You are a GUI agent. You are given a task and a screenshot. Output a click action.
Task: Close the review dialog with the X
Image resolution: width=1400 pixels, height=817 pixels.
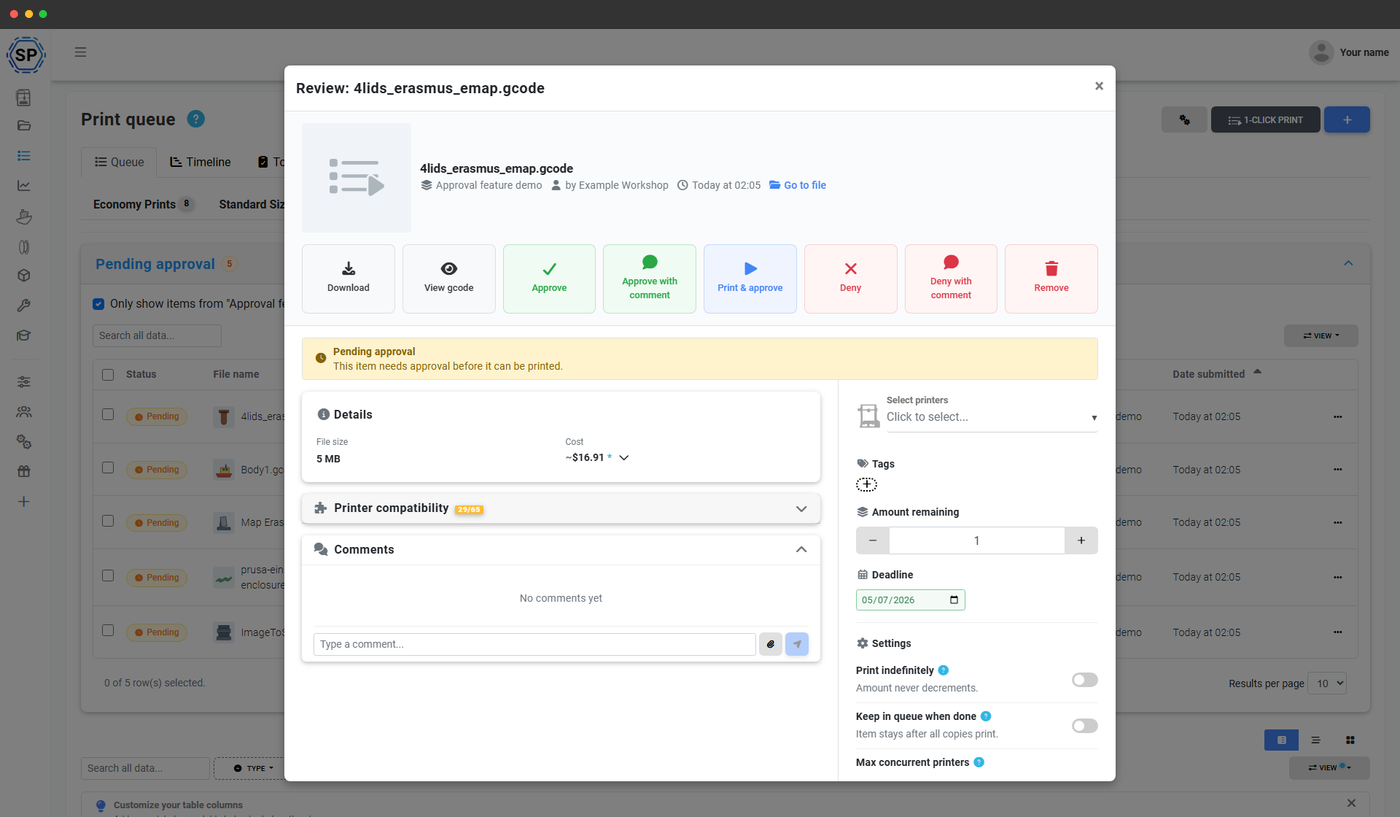(1099, 86)
